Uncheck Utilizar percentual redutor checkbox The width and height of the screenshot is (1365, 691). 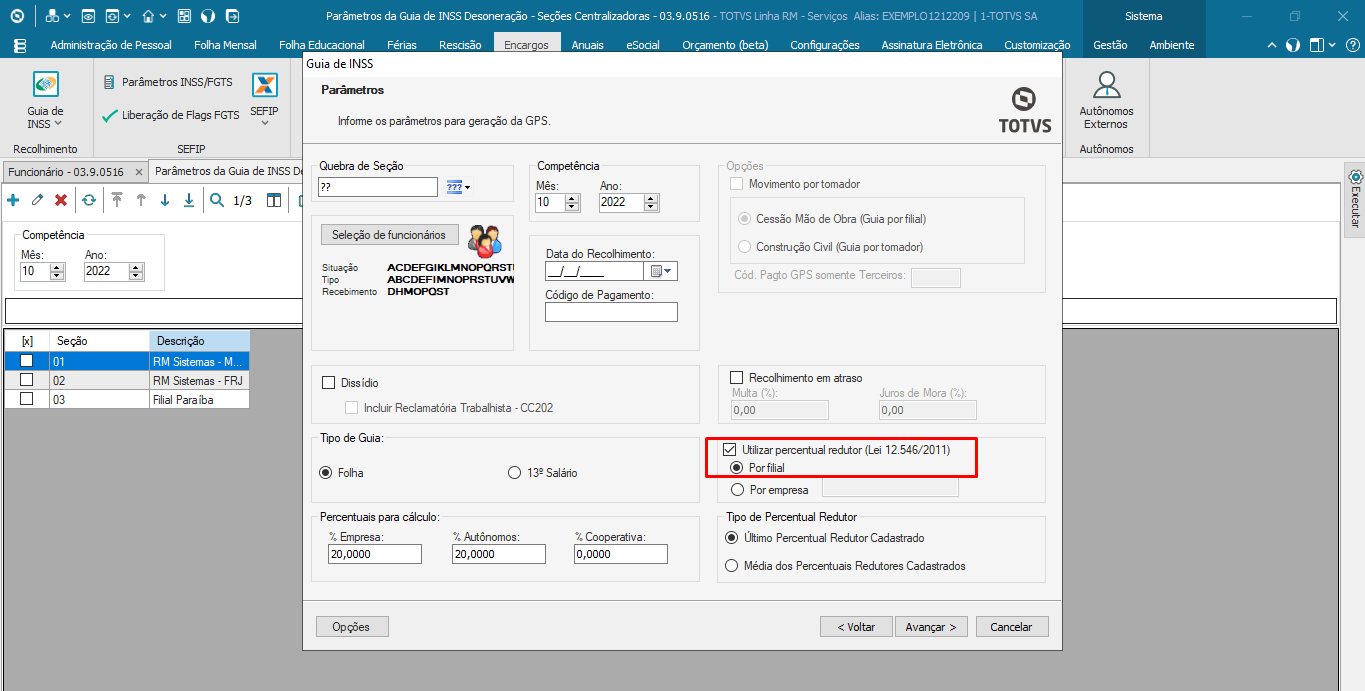pyautogui.click(x=730, y=450)
